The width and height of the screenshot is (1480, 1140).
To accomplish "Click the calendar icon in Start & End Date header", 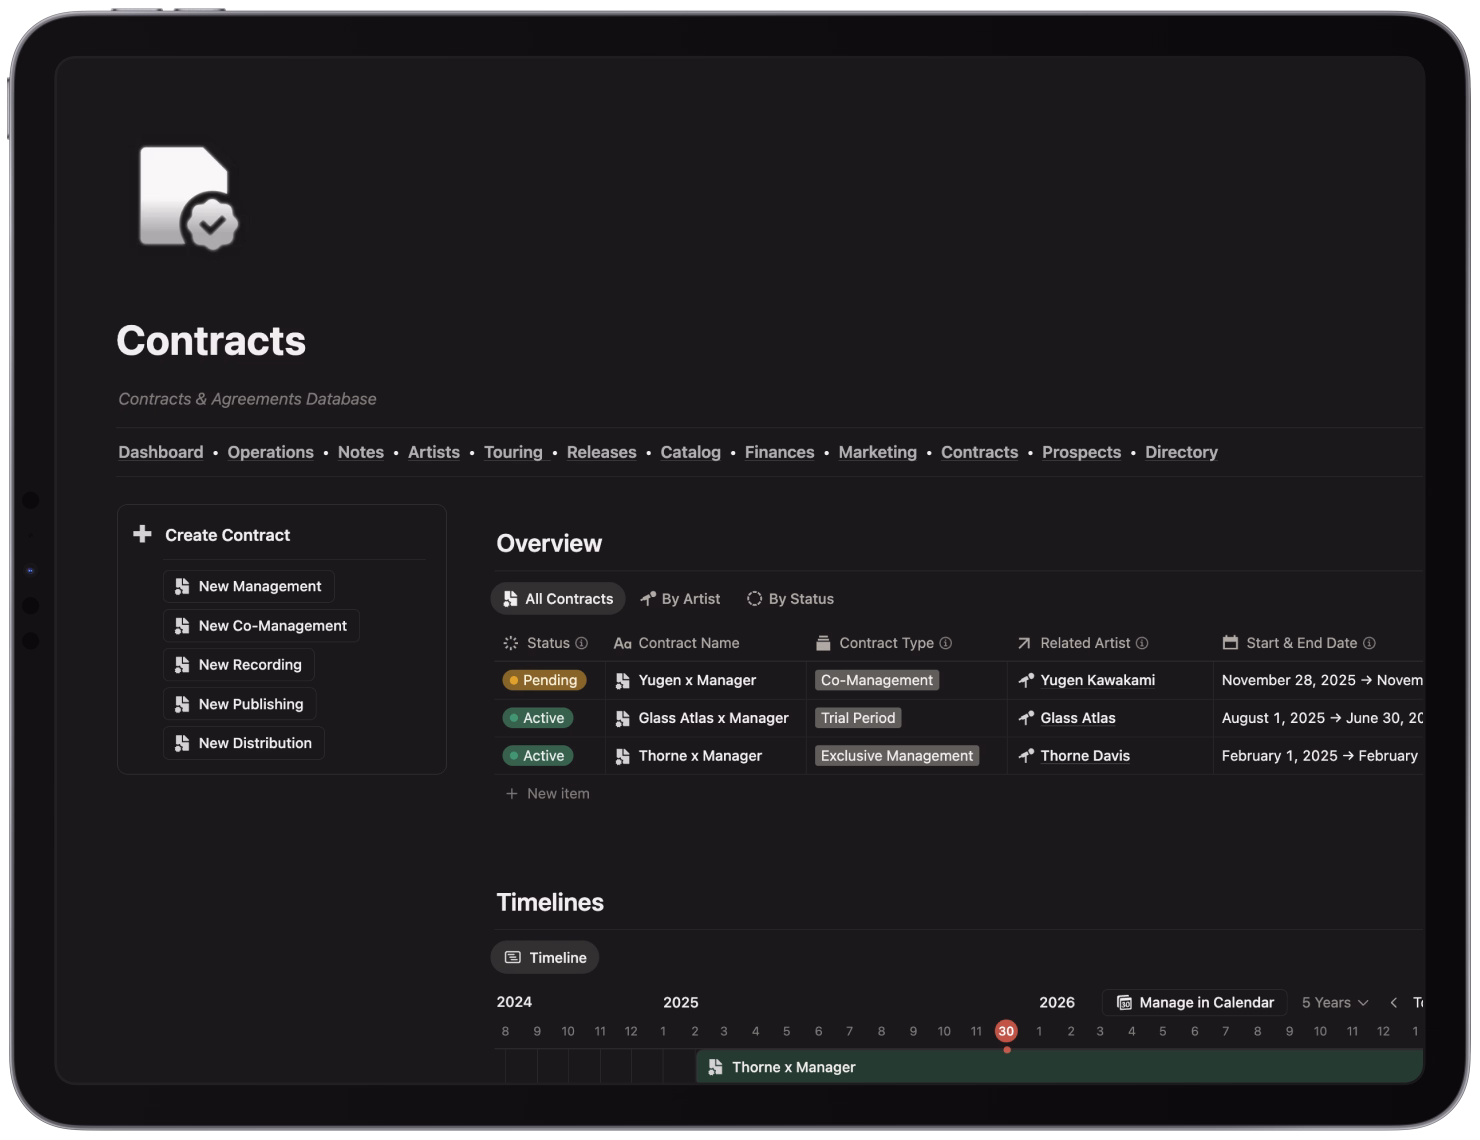I will (x=1230, y=643).
